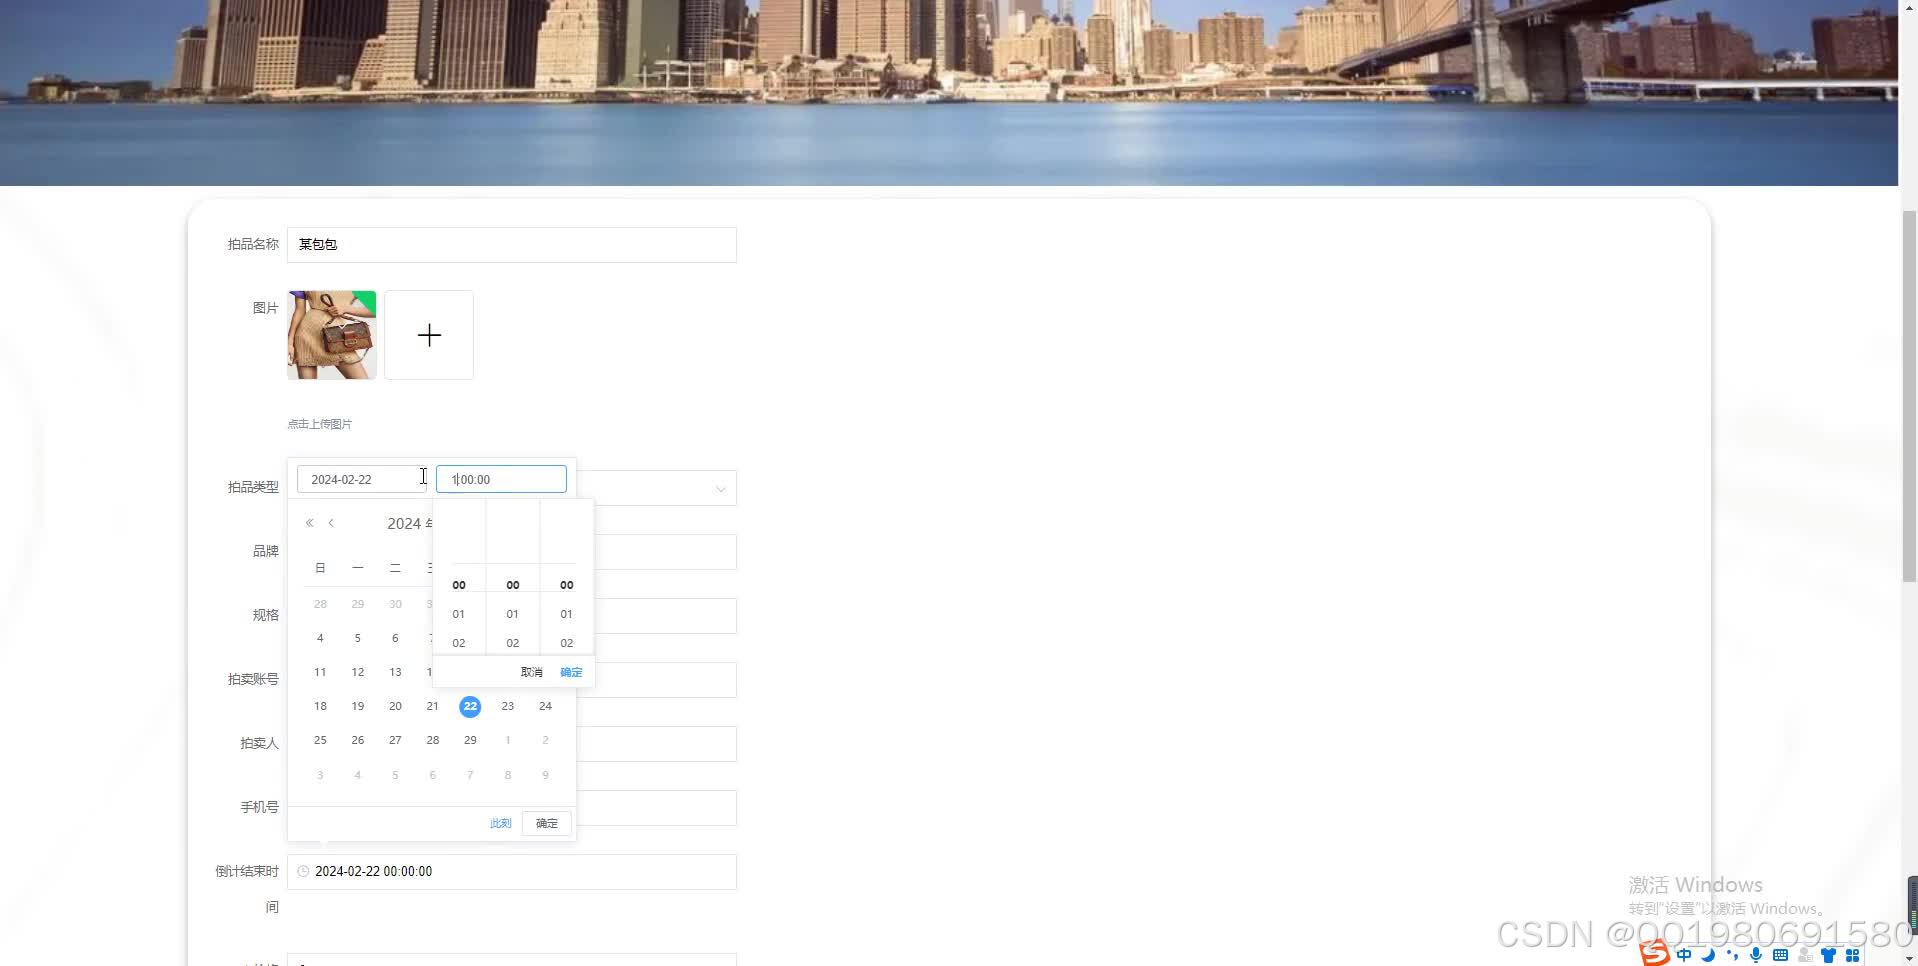
Task: Click the moon icon in IME bar
Action: point(1709,955)
